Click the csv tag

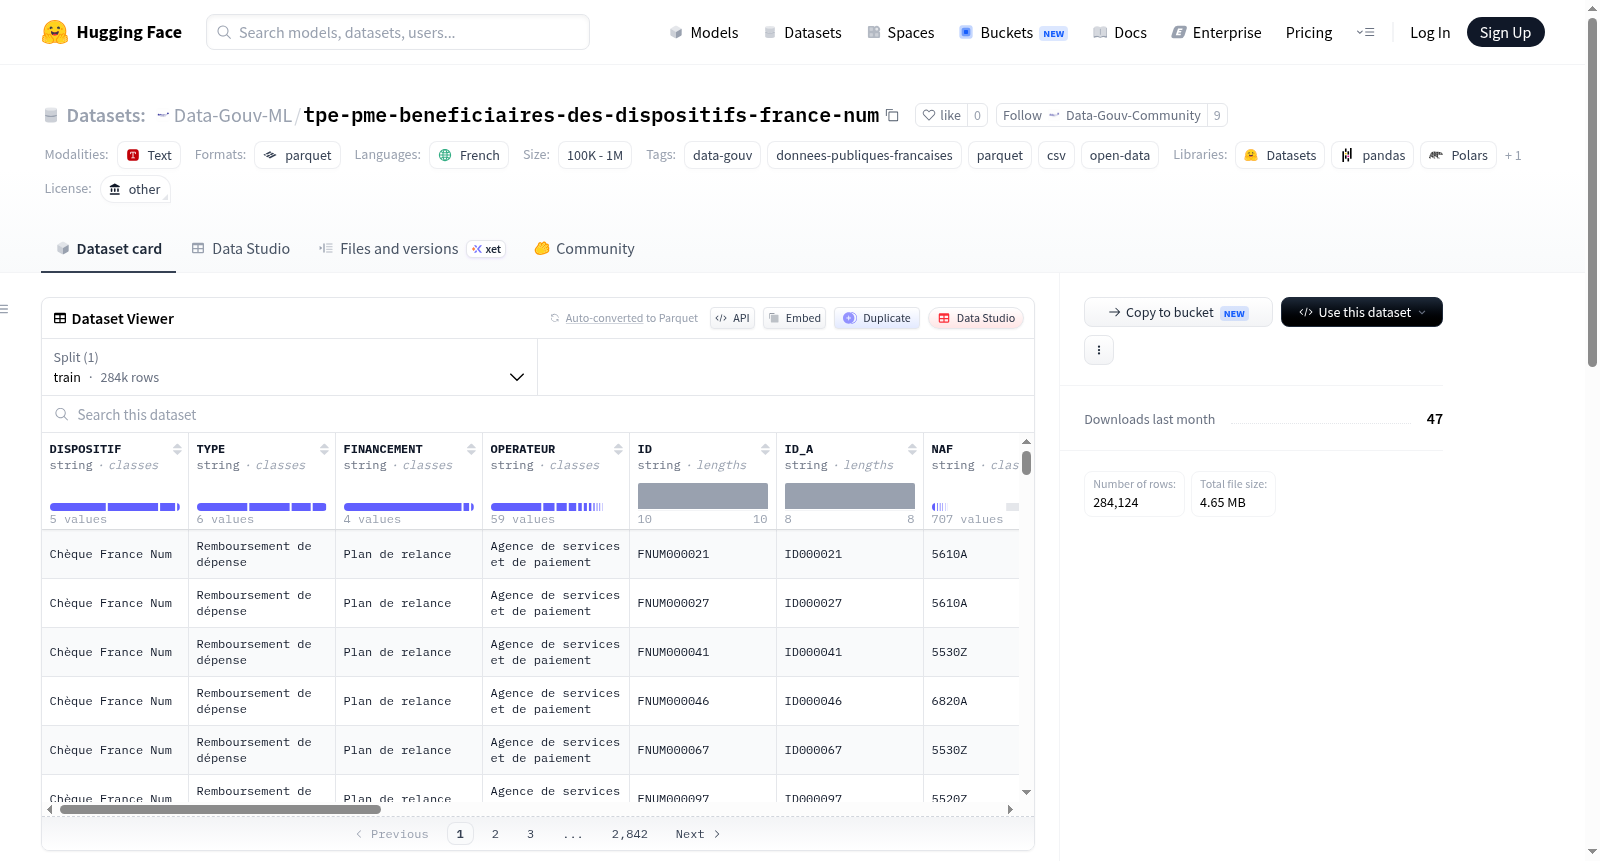coord(1056,155)
